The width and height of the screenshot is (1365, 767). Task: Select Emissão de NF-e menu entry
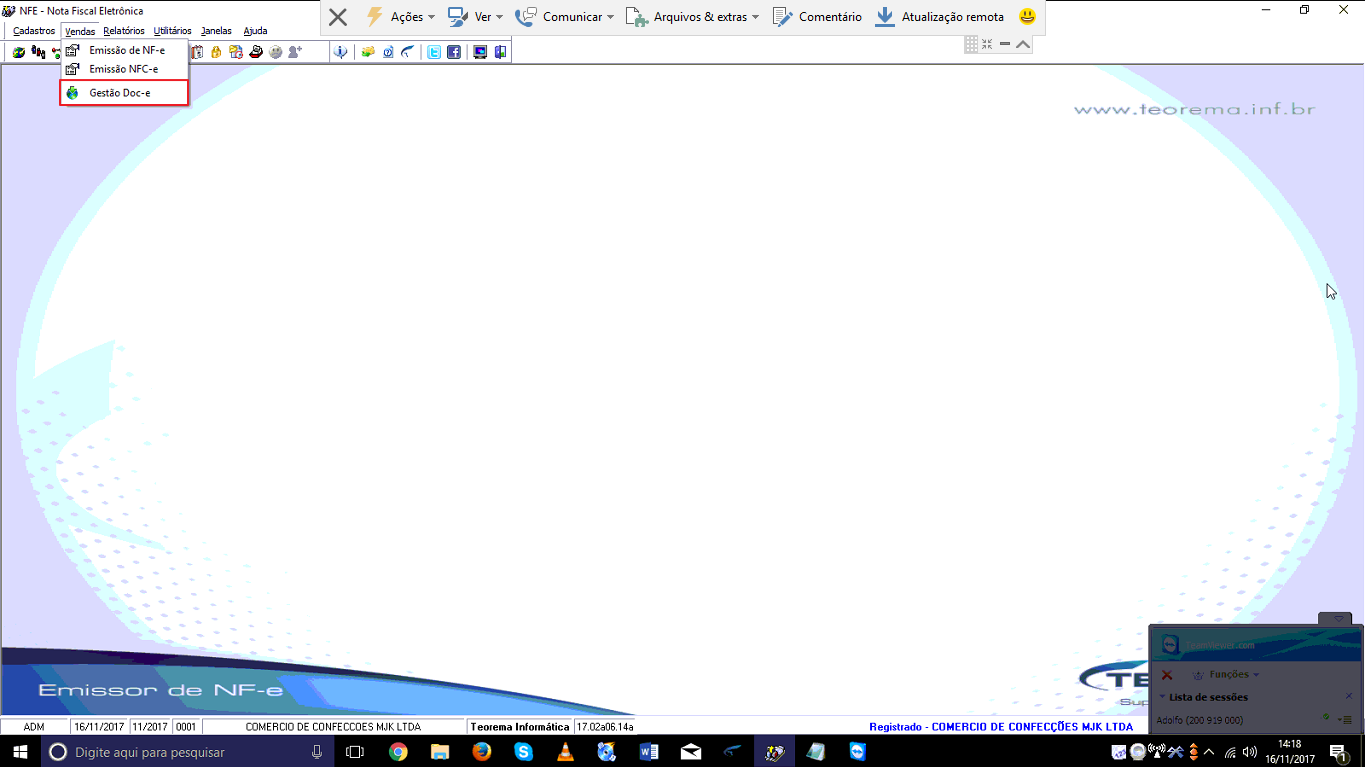click(x=124, y=50)
